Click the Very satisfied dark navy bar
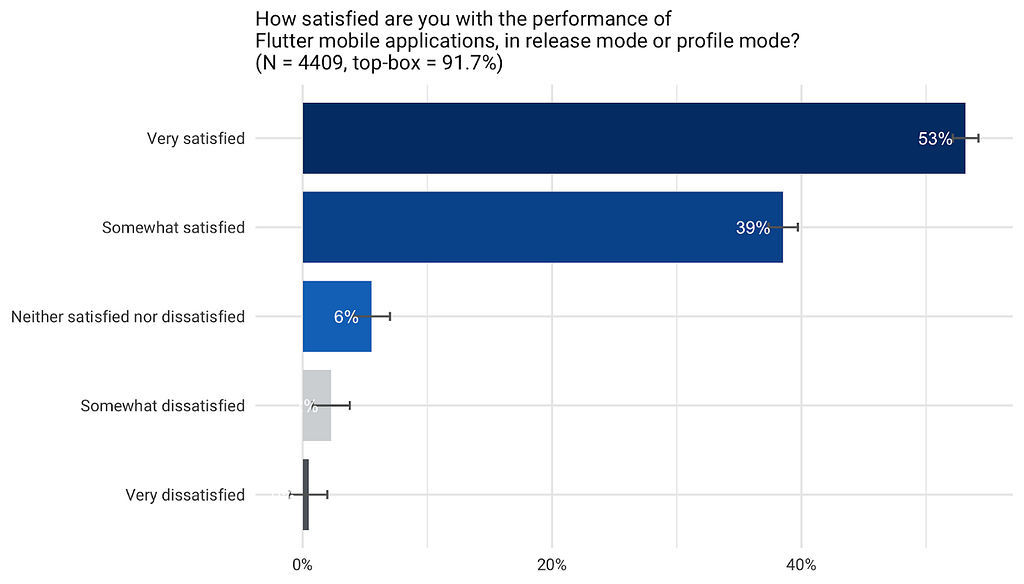The width and height of the screenshot is (1024, 584). (x=633, y=138)
